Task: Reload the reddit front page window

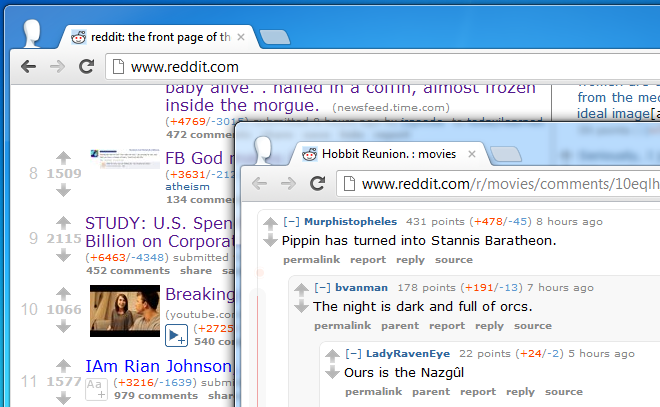Action: pos(86,67)
